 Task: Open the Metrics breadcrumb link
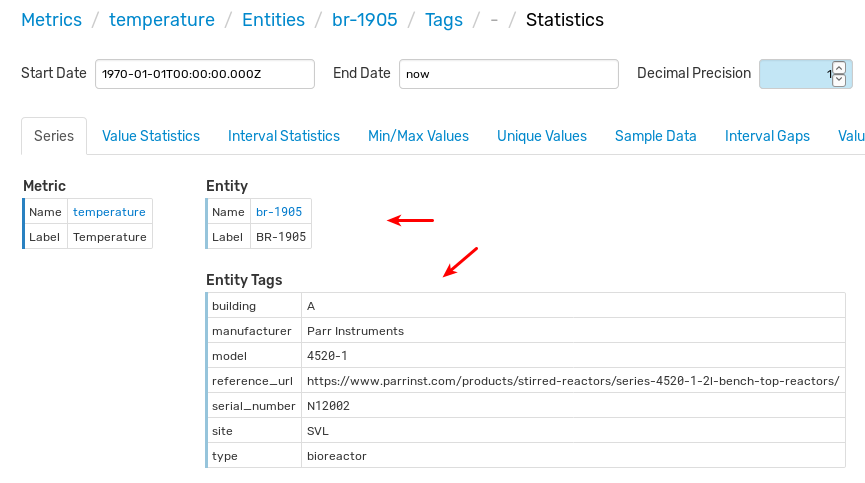pos(51,20)
